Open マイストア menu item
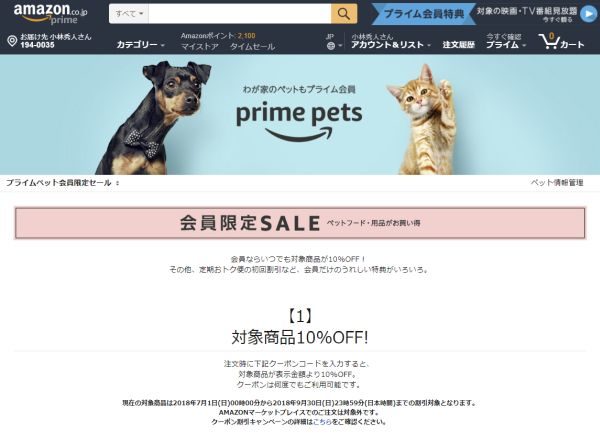 point(200,47)
